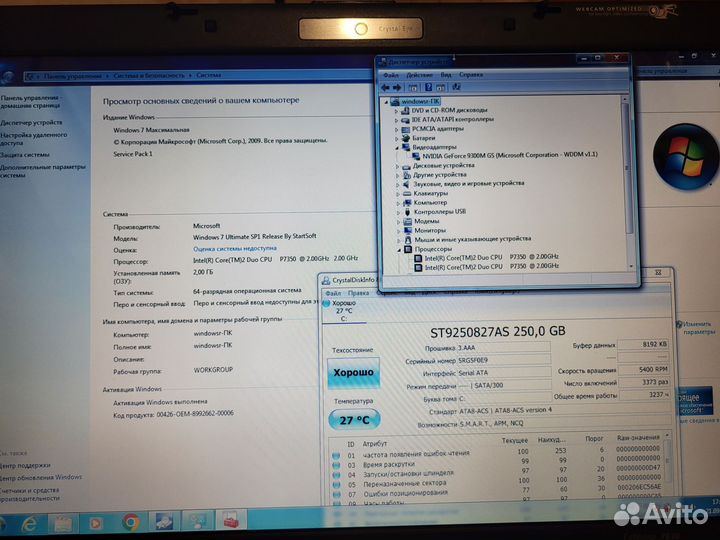This screenshot has height=540, width=720.
Task: Expand the Контроллеры USB node
Action: click(x=398, y=211)
